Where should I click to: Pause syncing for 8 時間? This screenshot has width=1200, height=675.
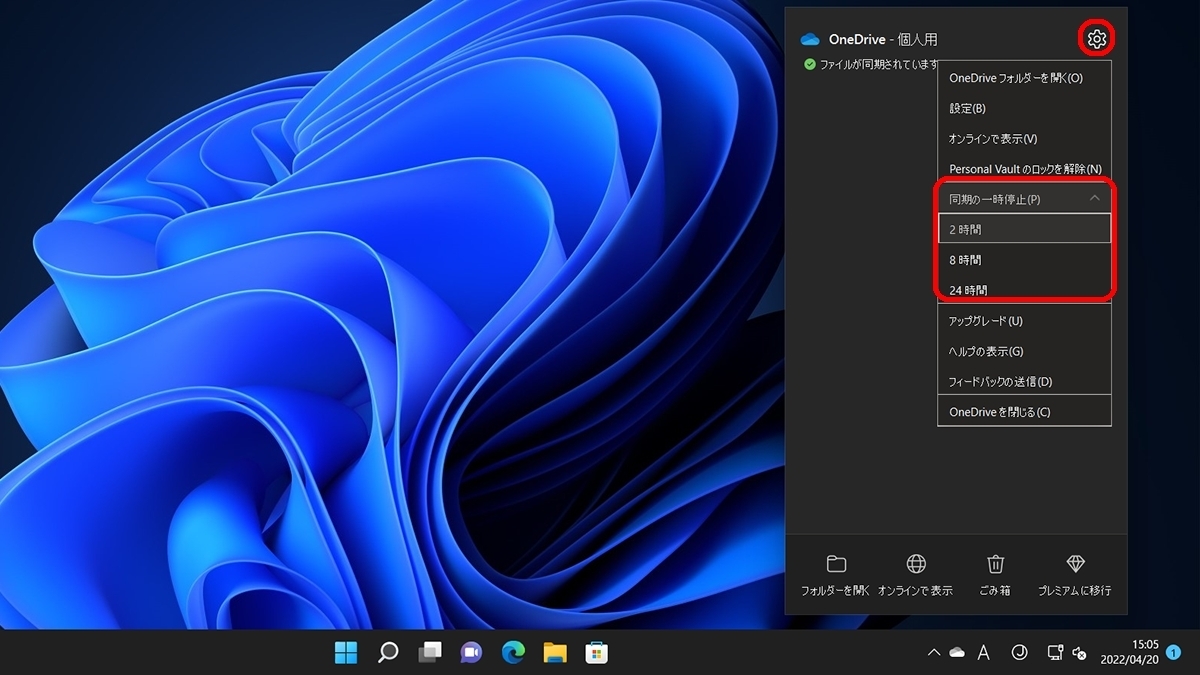pos(1024,260)
